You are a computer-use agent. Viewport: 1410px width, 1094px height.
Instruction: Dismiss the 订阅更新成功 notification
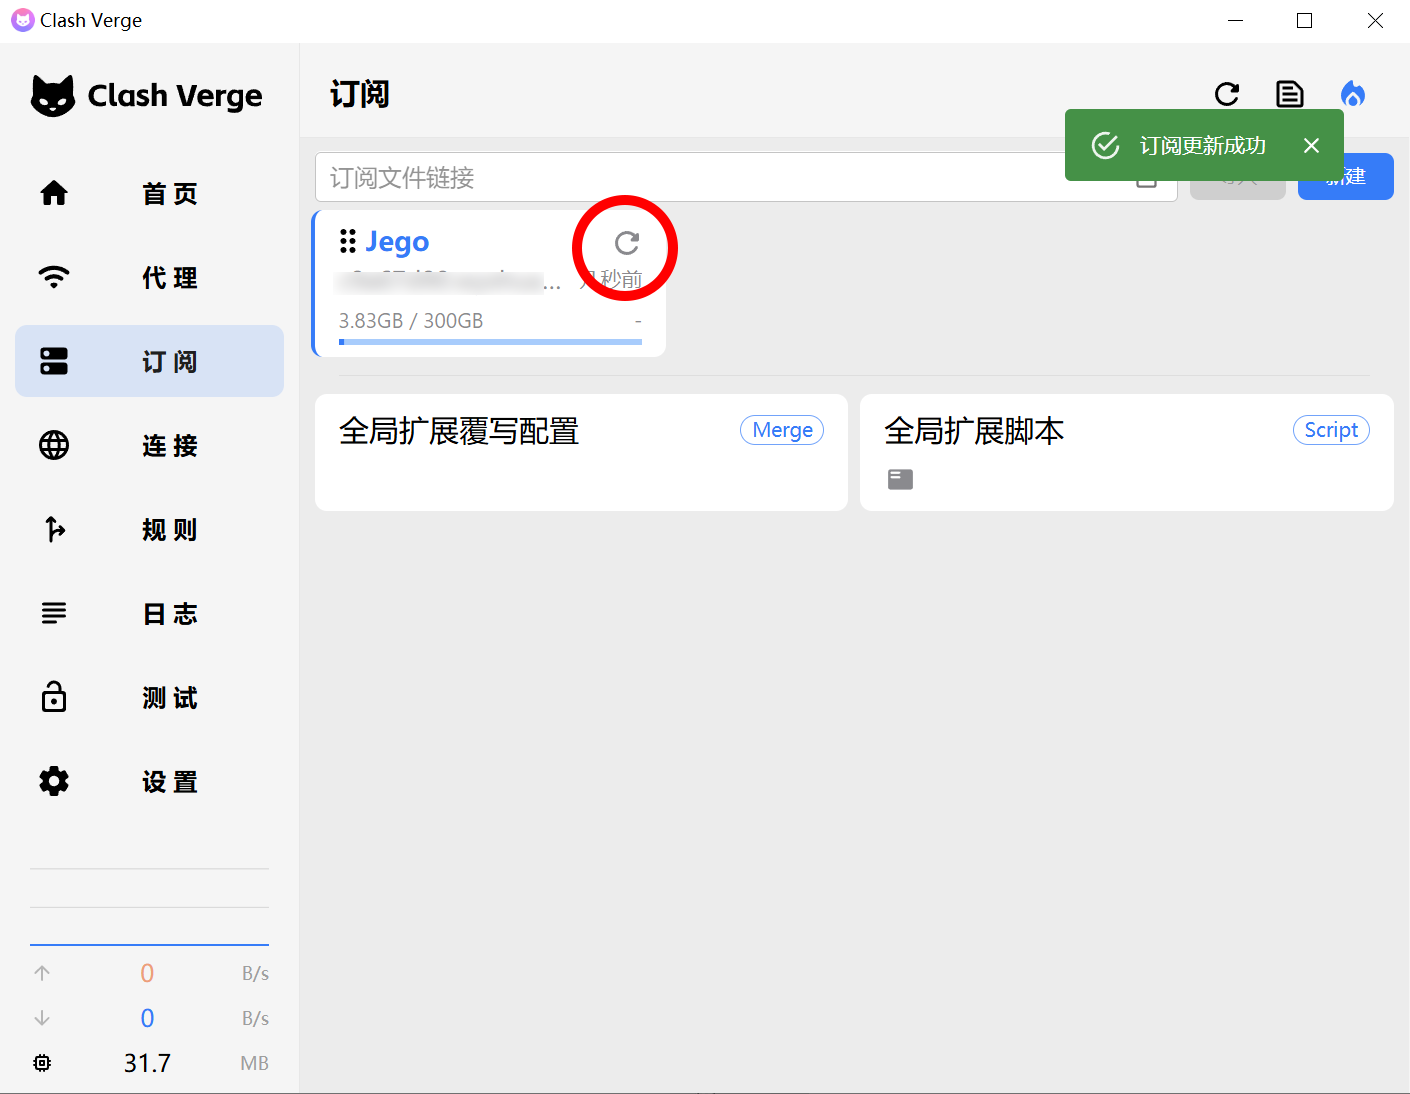click(1312, 146)
